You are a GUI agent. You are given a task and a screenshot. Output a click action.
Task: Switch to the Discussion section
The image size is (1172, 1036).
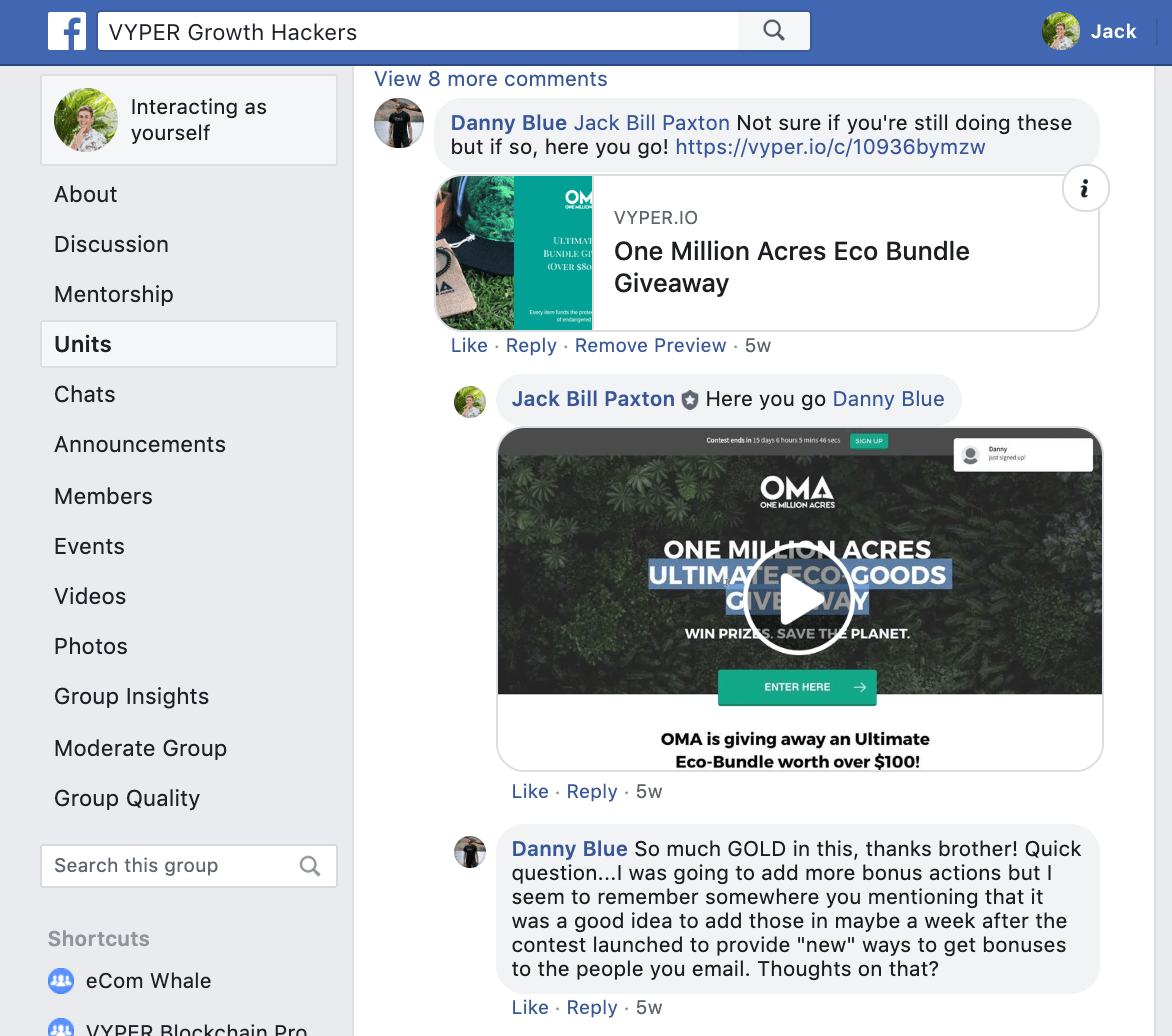[111, 244]
